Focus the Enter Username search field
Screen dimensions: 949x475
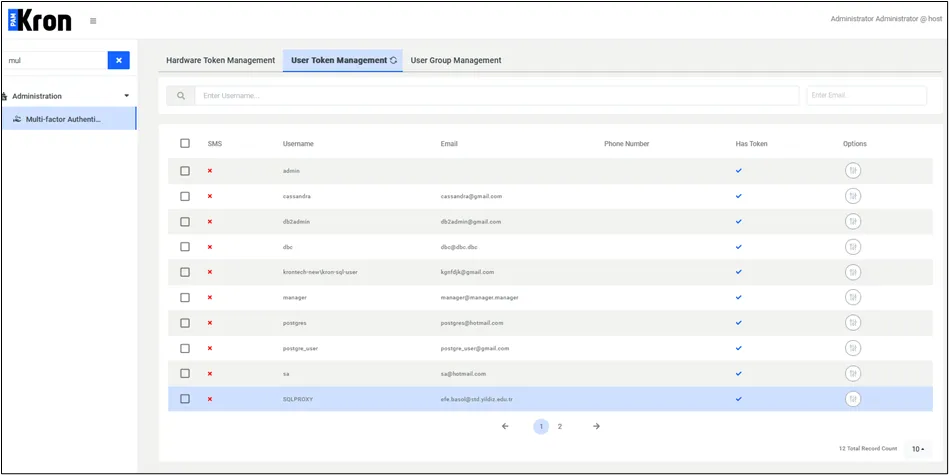497,96
